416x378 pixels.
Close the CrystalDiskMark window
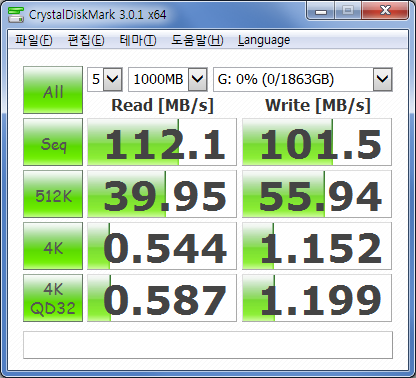[385, 11]
